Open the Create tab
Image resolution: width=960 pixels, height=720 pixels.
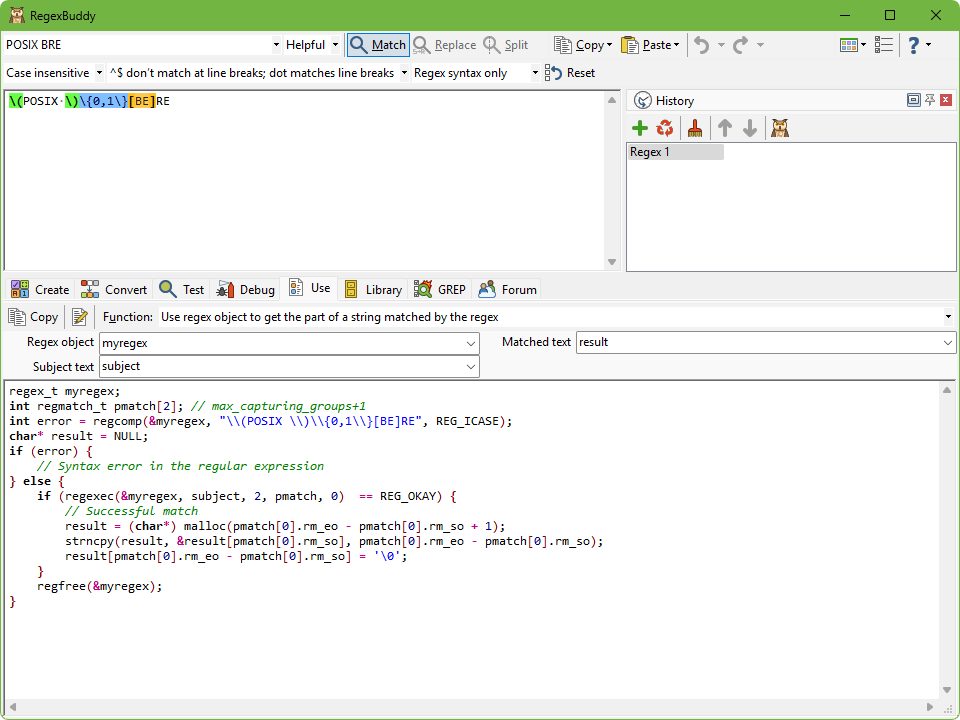40,289
